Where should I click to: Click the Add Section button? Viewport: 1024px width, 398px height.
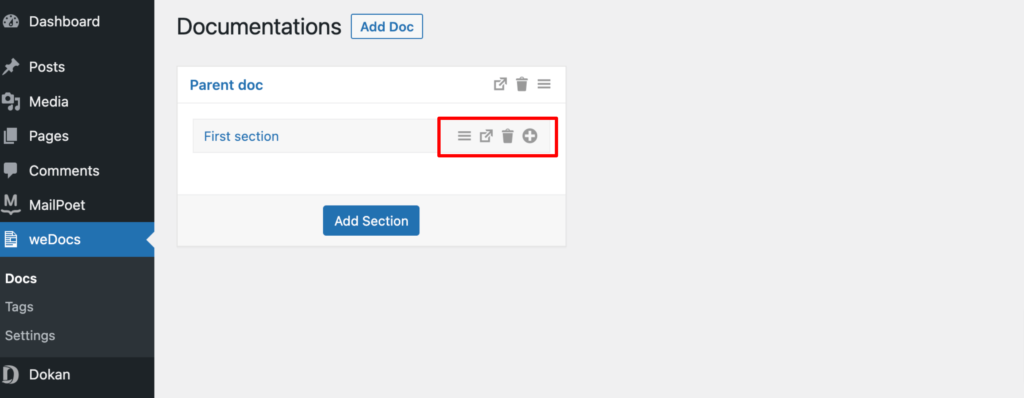(371, 221)
